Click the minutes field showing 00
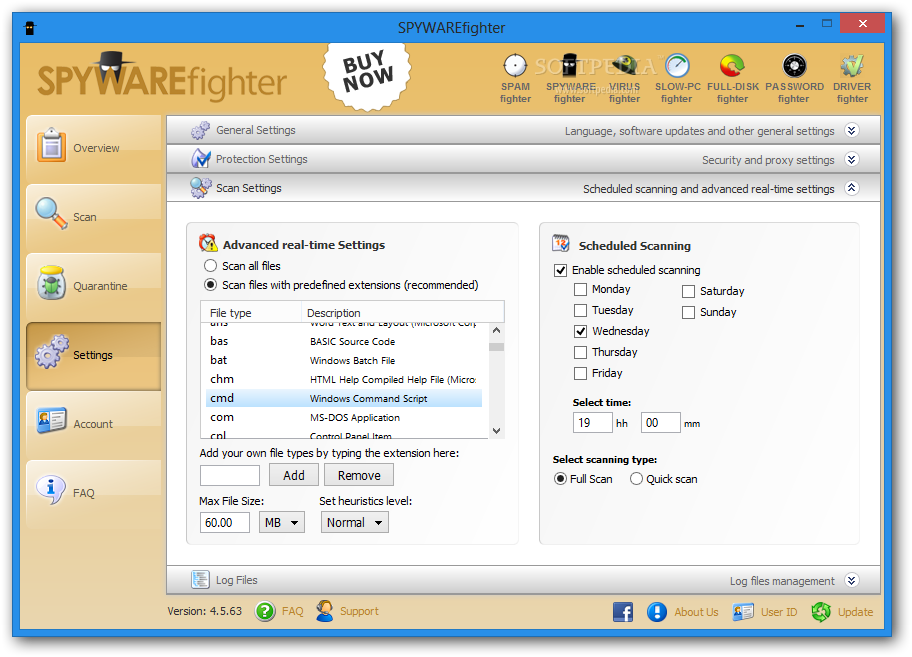Screen dimensions: 912x657 [661, 423]
